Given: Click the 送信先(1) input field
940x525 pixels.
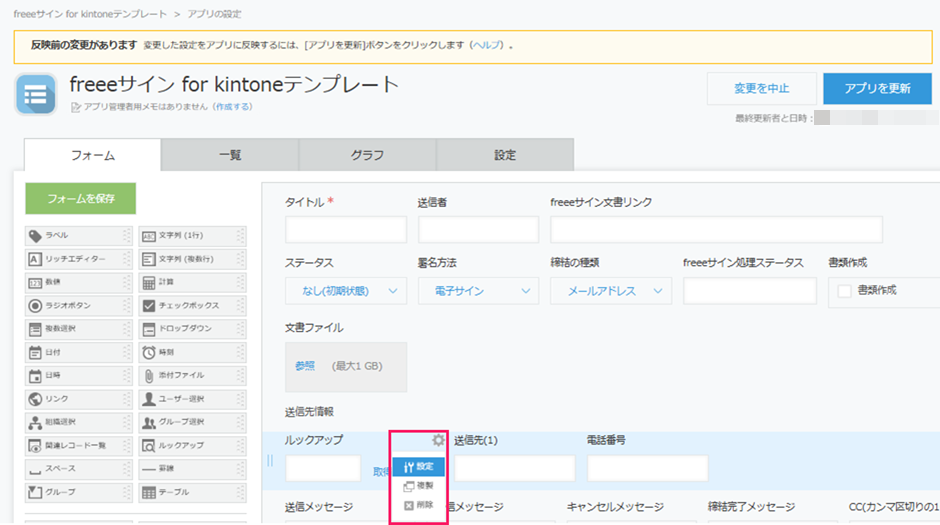Looking at the screenshot, I should point(514,468).
